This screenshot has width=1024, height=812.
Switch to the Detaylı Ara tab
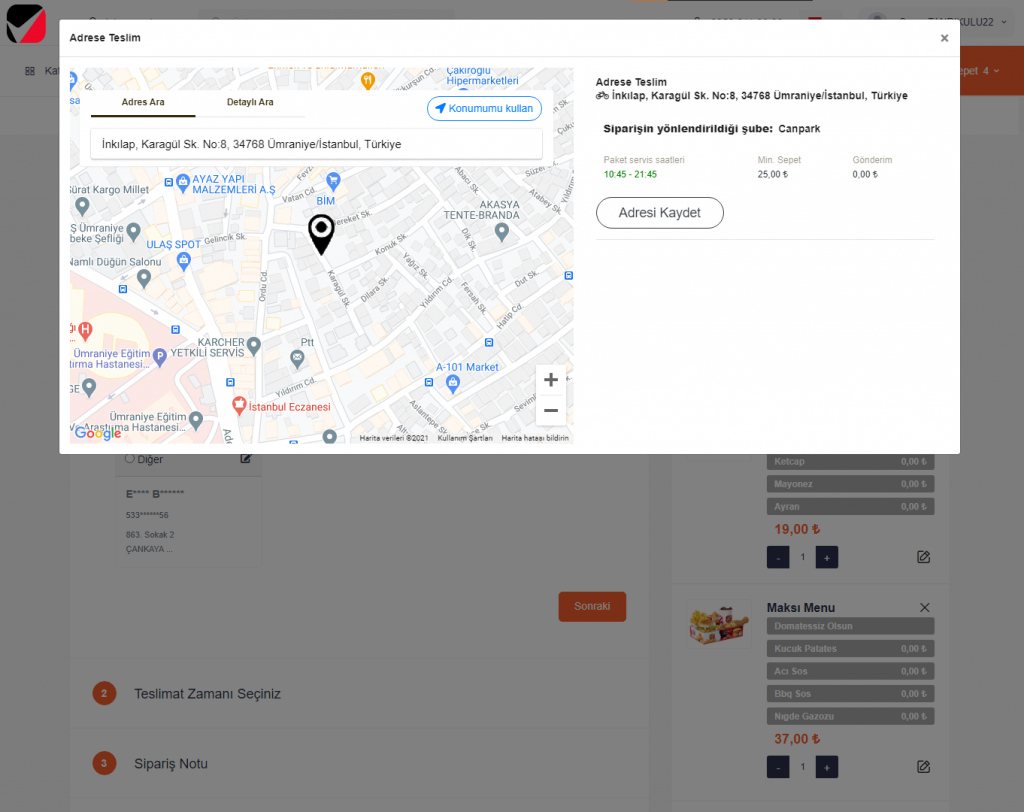250,103
